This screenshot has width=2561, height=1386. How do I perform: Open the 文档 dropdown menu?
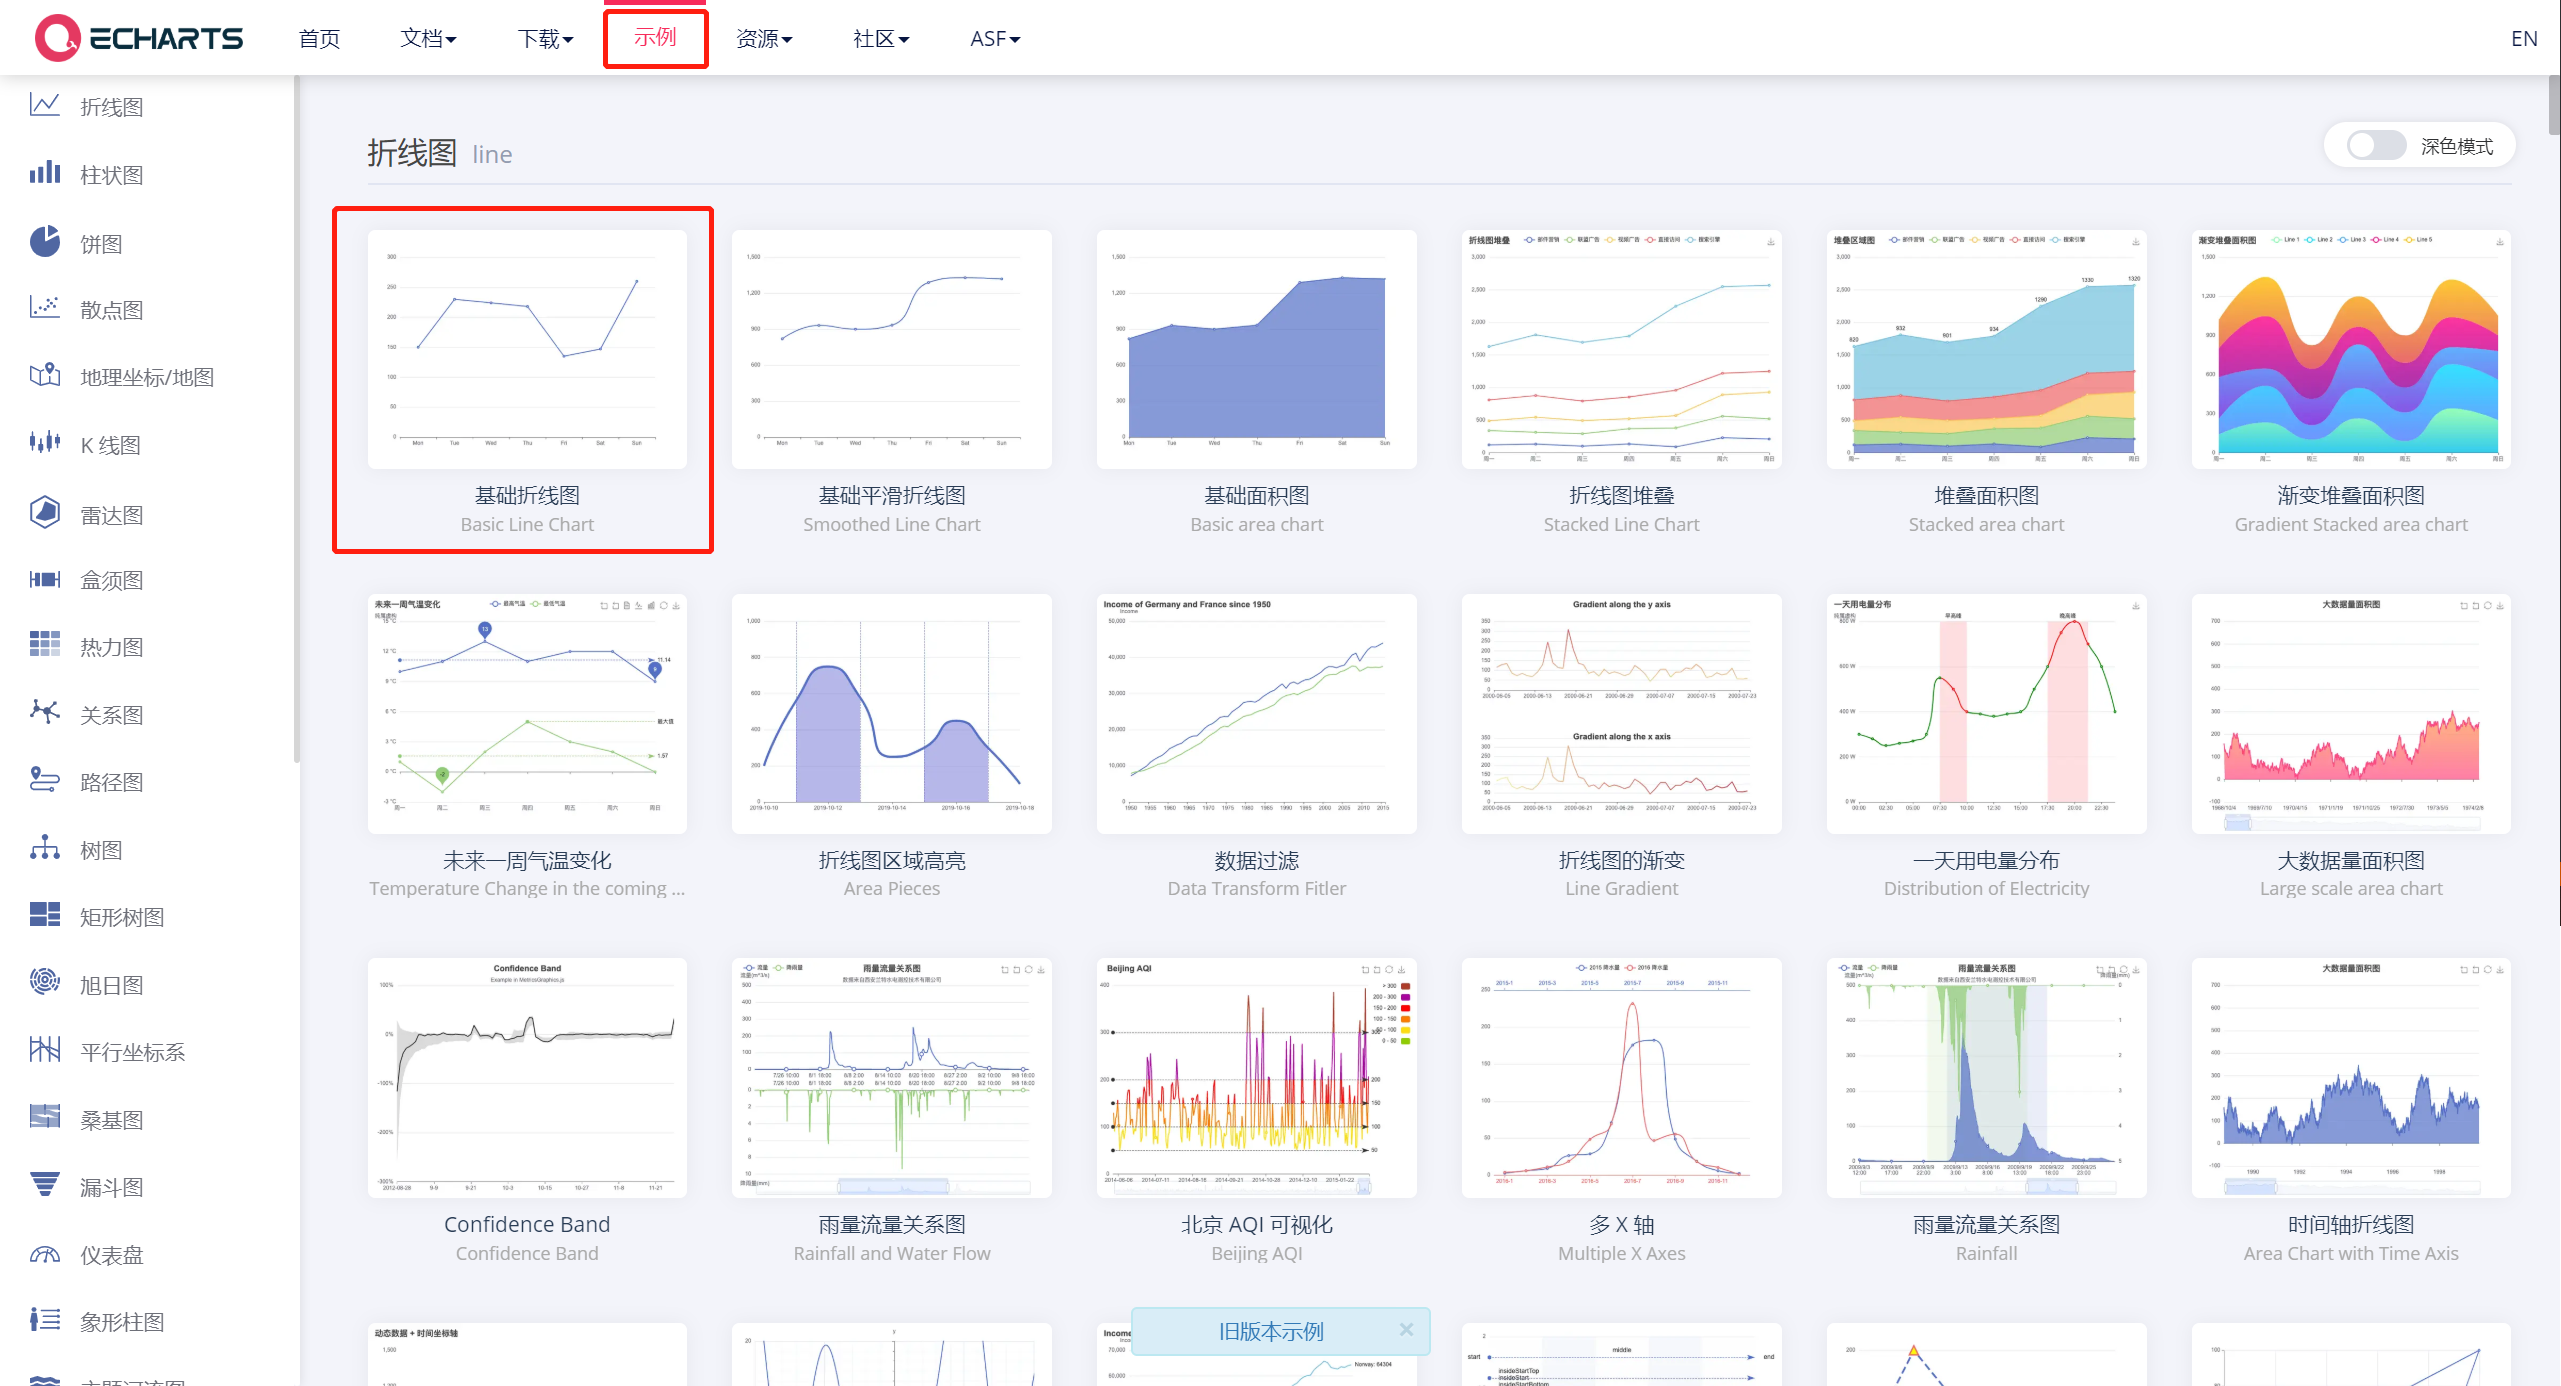(x=427, y=38)
